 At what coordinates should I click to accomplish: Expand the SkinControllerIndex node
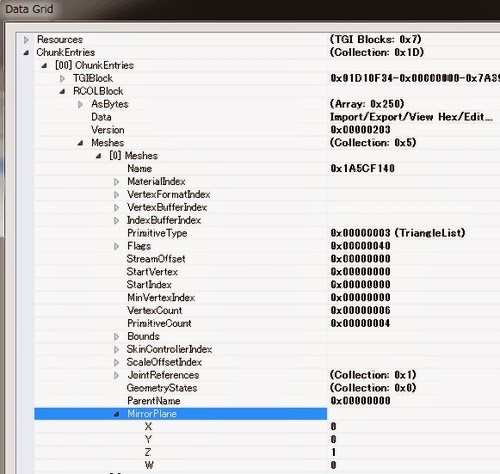tap(116, 350)
